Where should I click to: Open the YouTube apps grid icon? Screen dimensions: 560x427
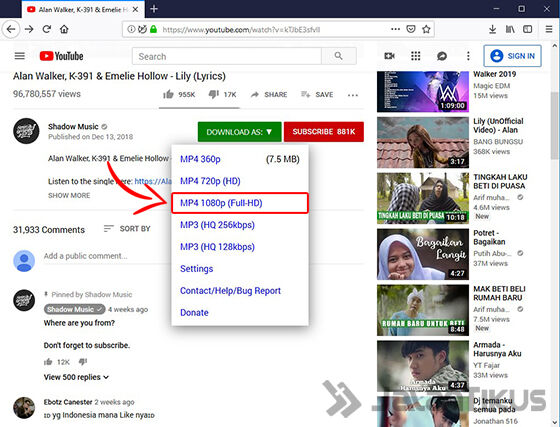pyautogui.click(x=415, y=56)
